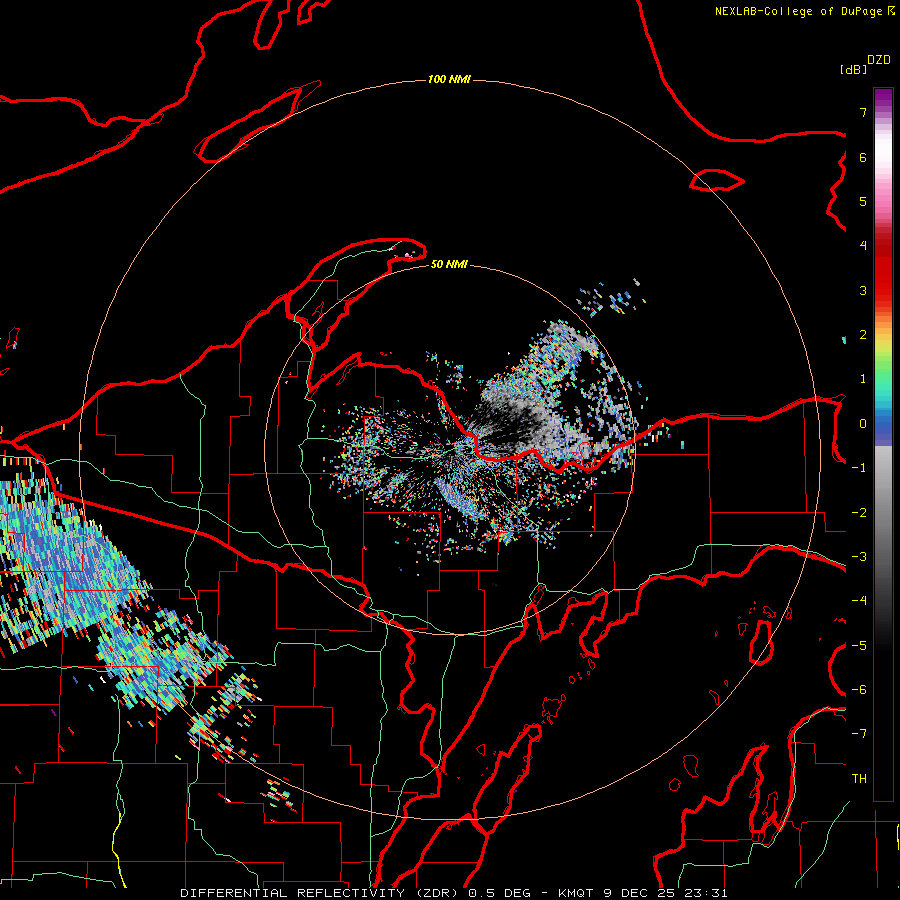Screen dimensions: 900x900
Task: Click the '100 NMI' range ring label
Action: click(449, 79)
